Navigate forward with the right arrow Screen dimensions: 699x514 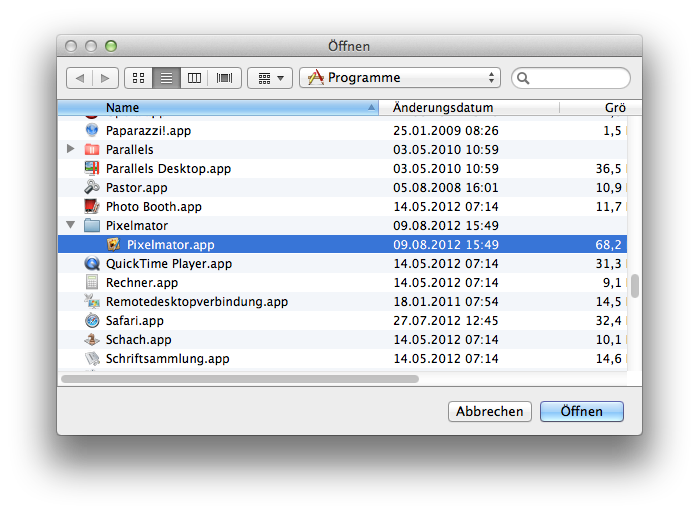pos(106,78)
